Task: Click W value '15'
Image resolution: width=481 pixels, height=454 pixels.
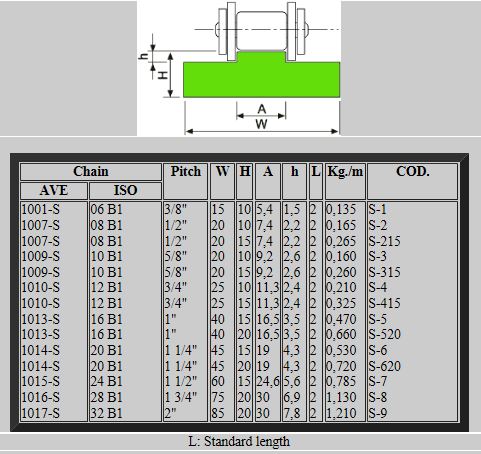Action: [x=218, y=209]
